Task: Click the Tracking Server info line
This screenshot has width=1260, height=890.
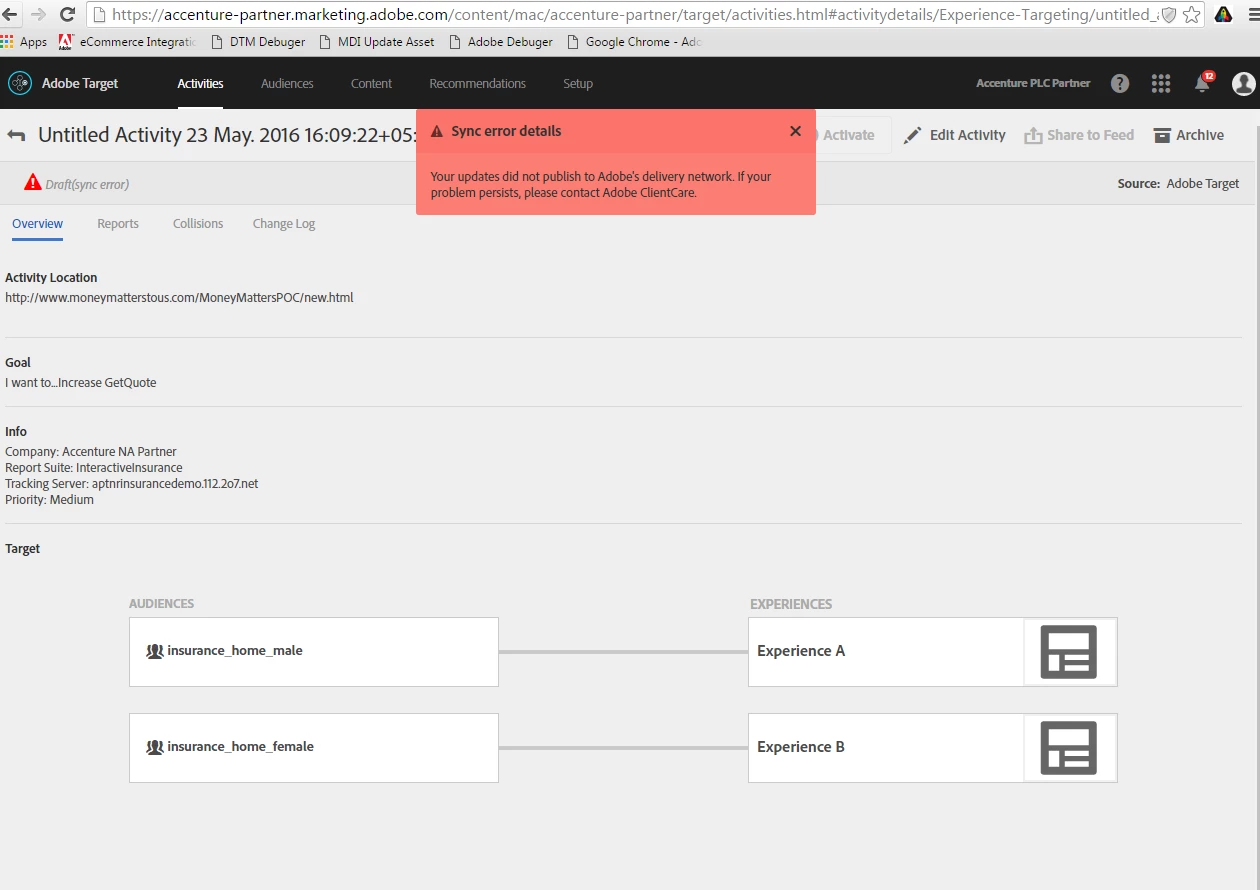Action: 132,484
